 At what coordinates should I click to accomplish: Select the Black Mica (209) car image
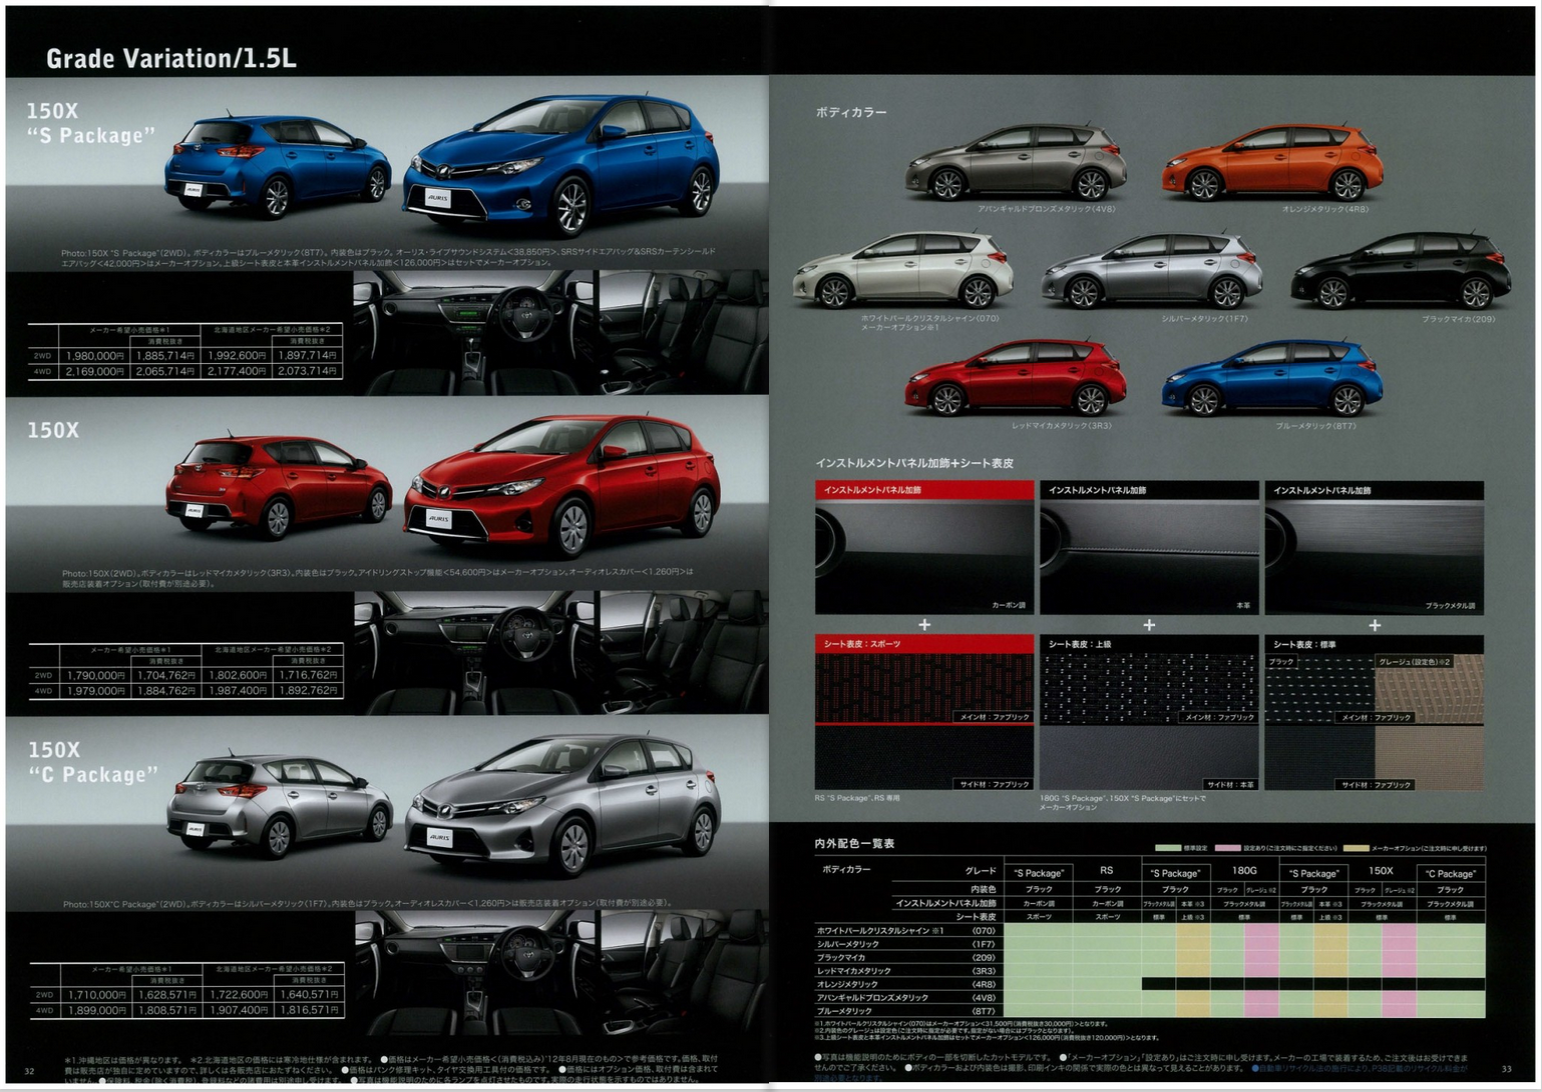[x=1400, y=270]
